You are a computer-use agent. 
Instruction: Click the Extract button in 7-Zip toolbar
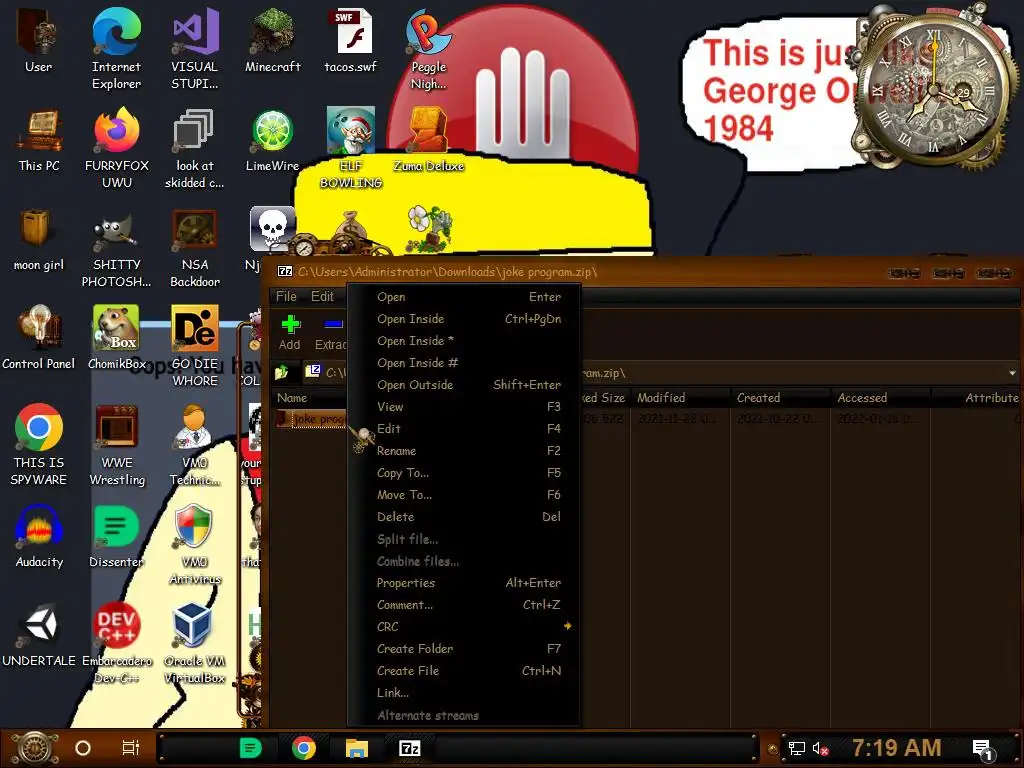331,333
